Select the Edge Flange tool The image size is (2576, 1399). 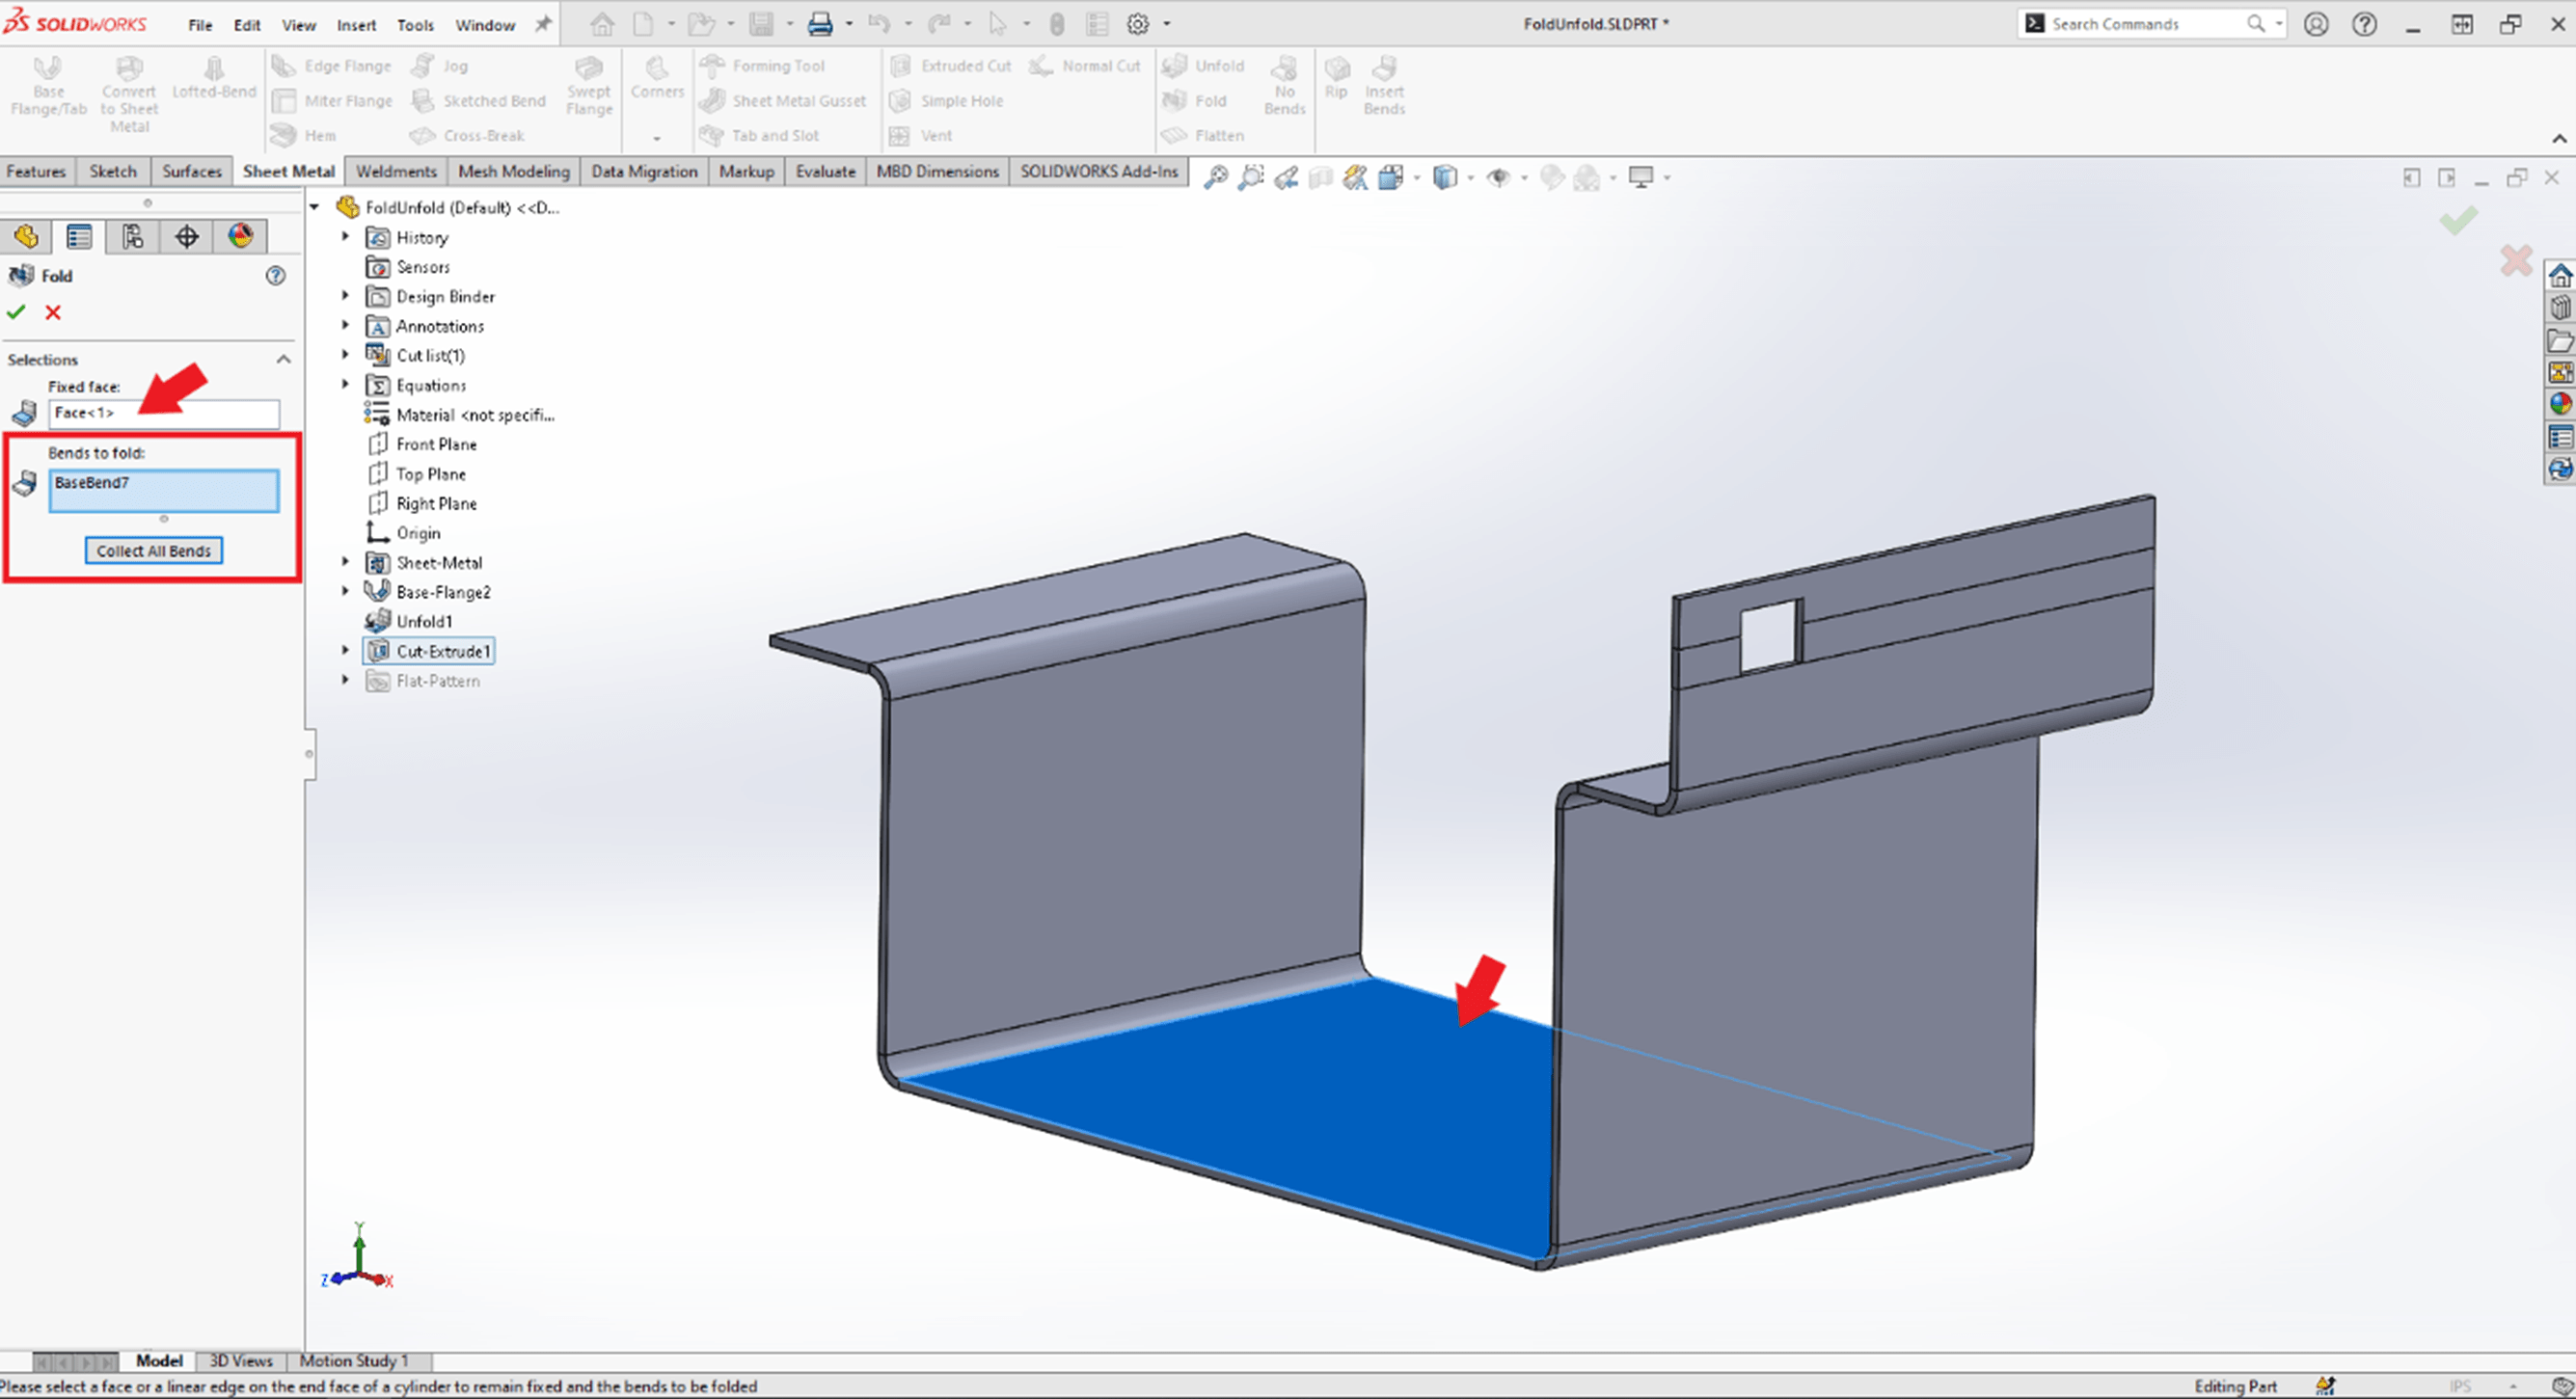pyautogui.click(x=332, y=65)
